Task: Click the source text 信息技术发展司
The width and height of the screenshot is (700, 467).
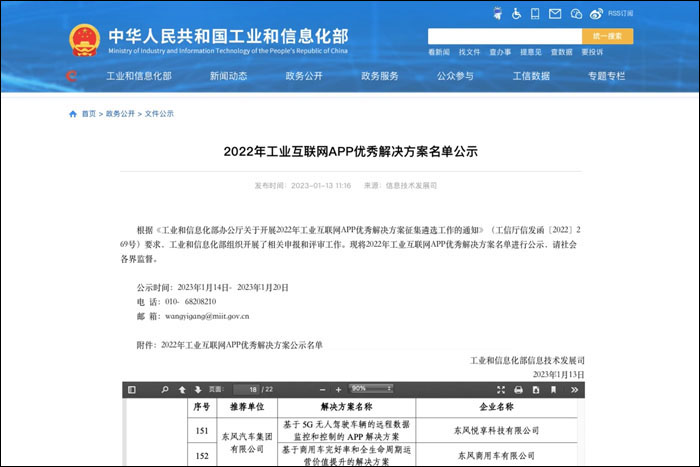Action: tap(411, 186)
